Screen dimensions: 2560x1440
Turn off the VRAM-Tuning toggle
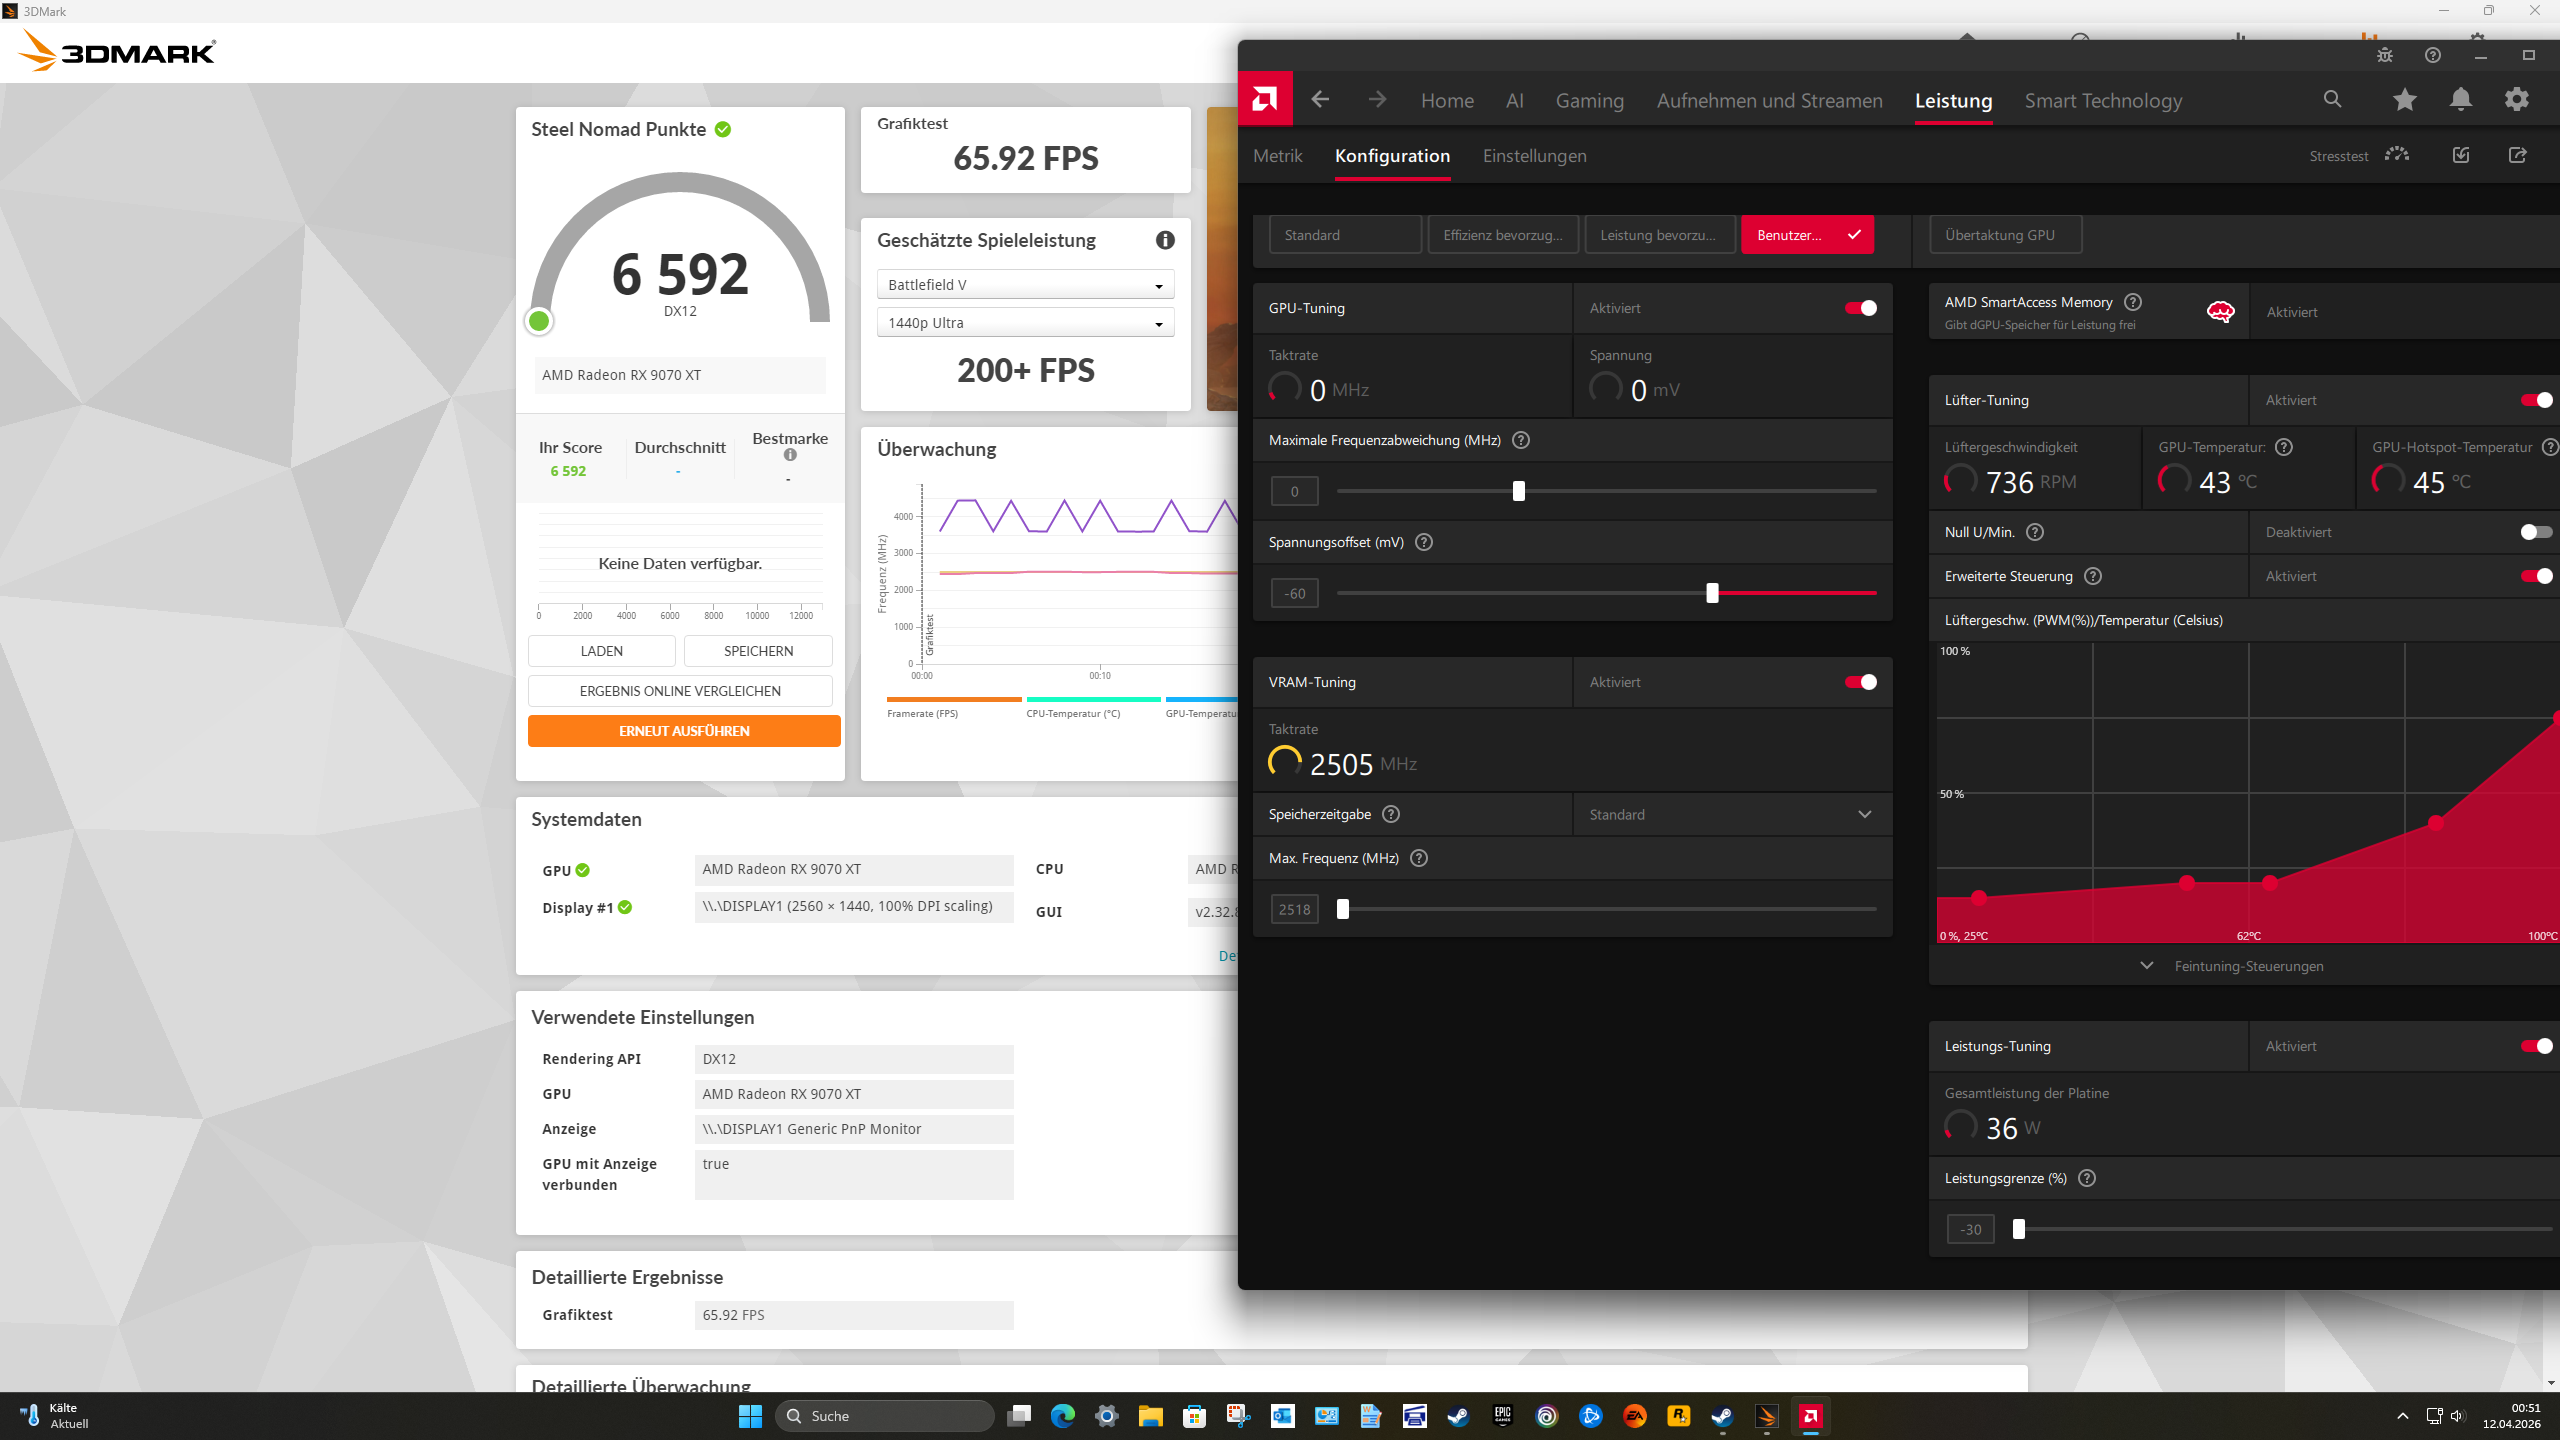click(x=1860, y=682)
